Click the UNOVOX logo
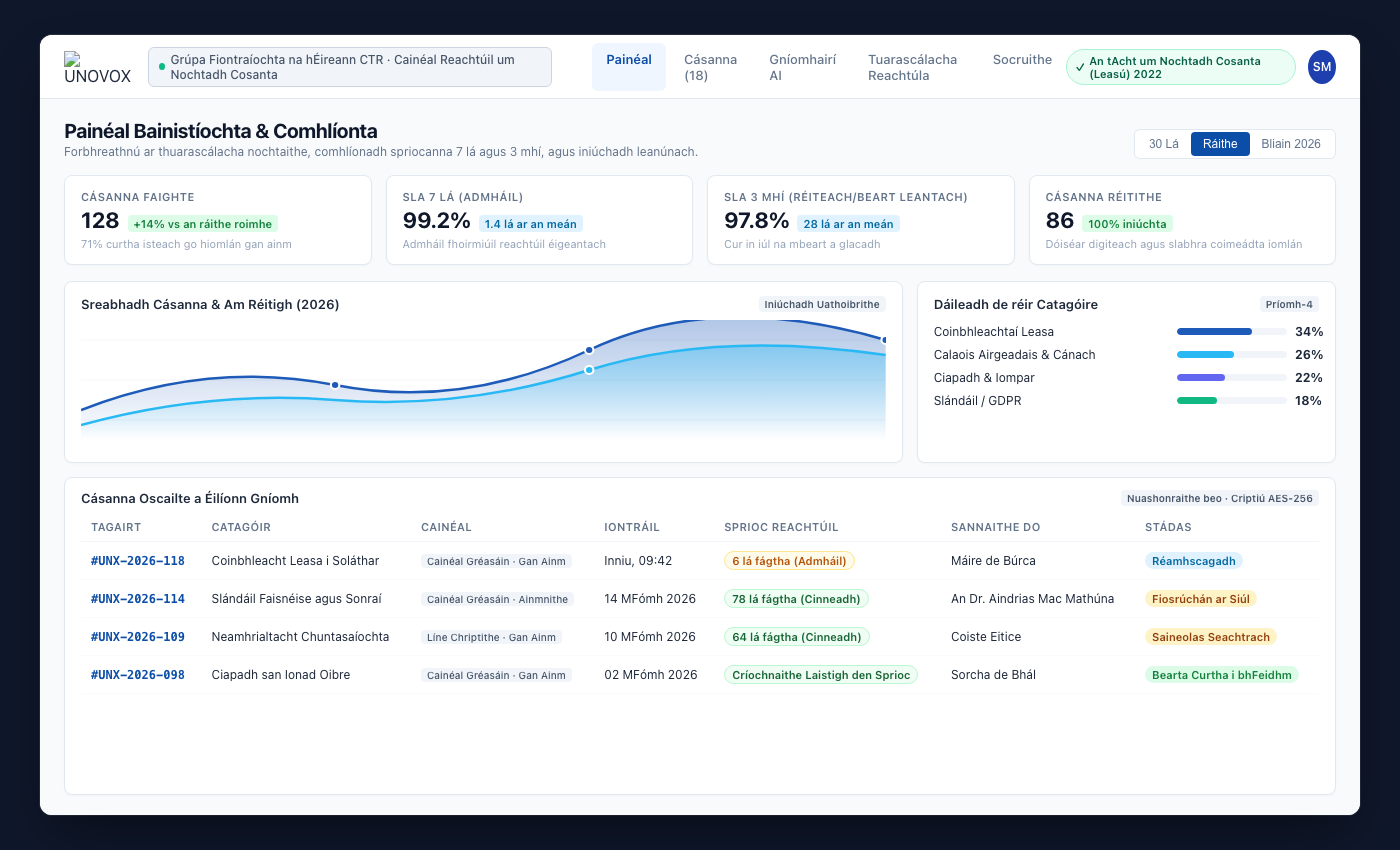Viewport: 1400px width, 850px height. pos(97,67)
